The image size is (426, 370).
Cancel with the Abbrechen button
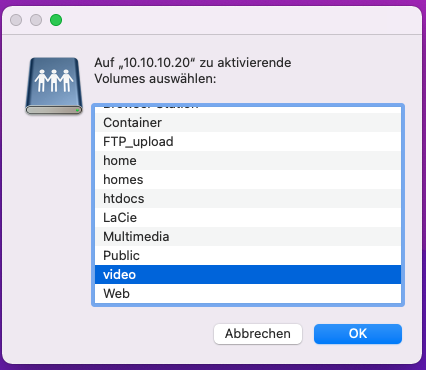pyautogui.click(x=258, y=334)
